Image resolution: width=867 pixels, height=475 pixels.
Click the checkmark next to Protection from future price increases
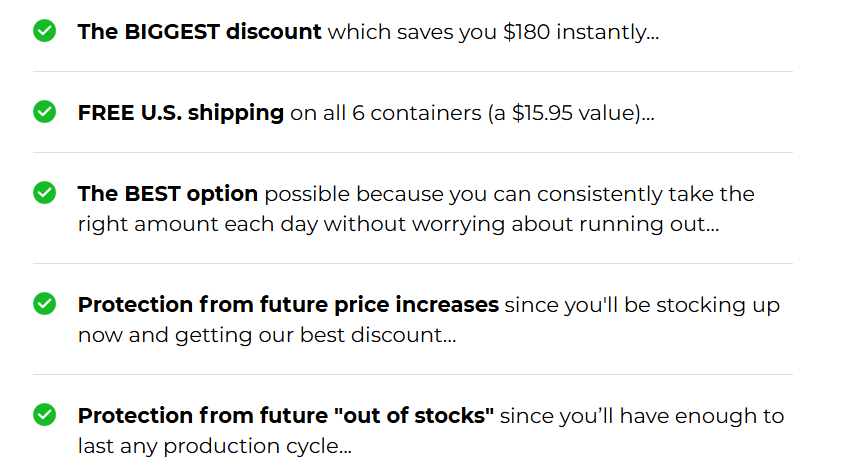tap(44, 304)
